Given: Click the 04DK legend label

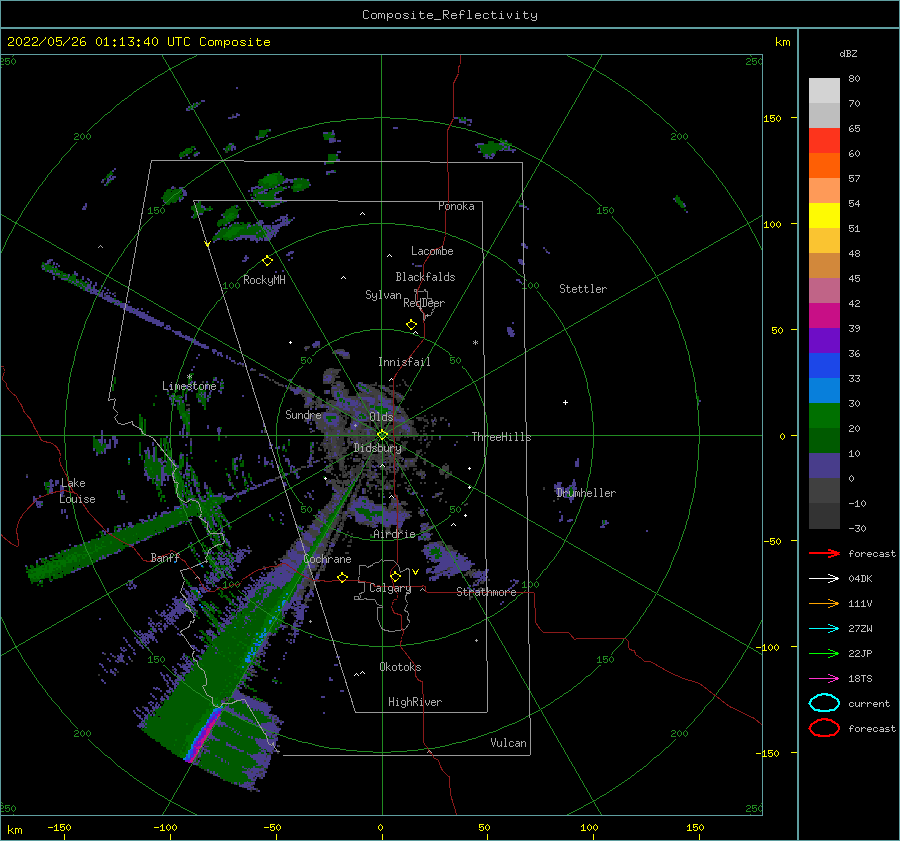Looking at the screenshot, I should [860, 579].
